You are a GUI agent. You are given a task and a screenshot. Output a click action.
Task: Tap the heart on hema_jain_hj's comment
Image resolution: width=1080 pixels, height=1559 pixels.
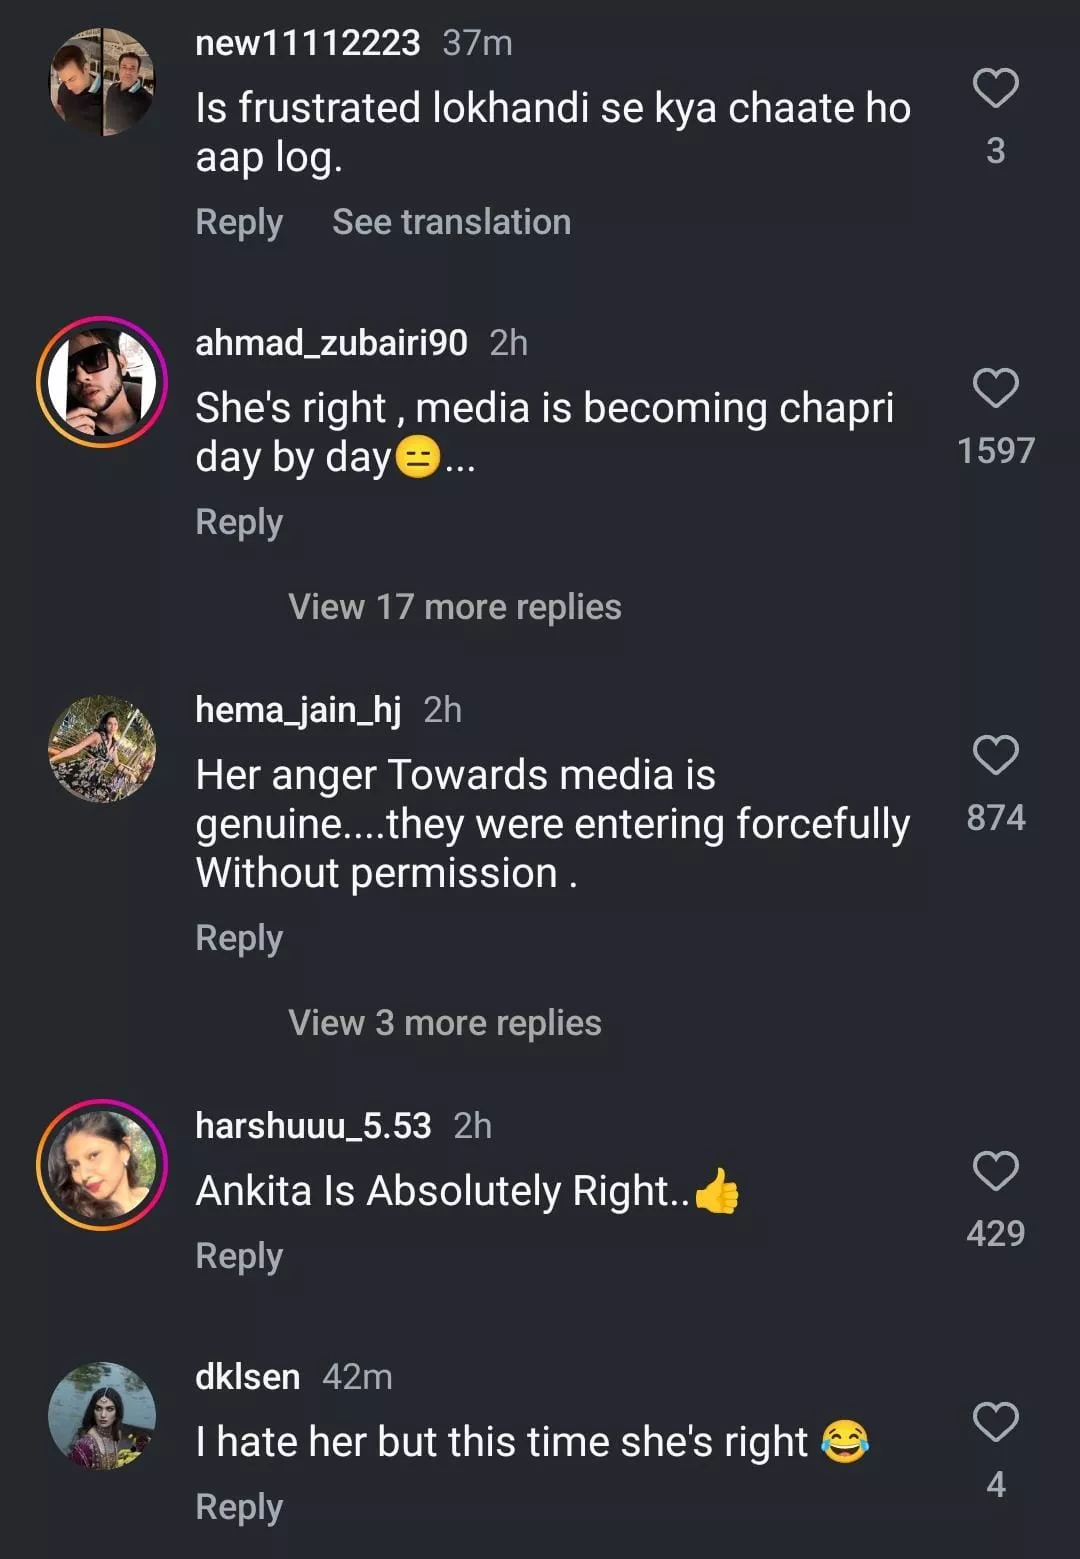[995, 755]
